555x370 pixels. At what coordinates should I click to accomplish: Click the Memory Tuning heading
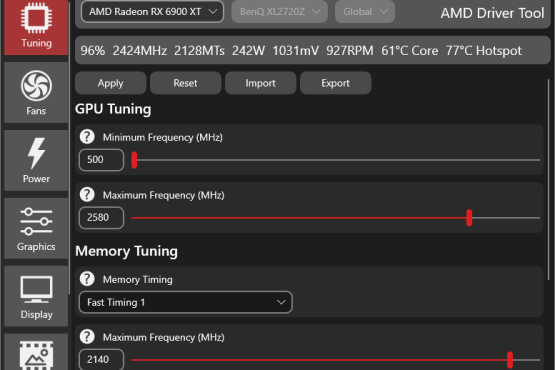[x=126, y=251]
